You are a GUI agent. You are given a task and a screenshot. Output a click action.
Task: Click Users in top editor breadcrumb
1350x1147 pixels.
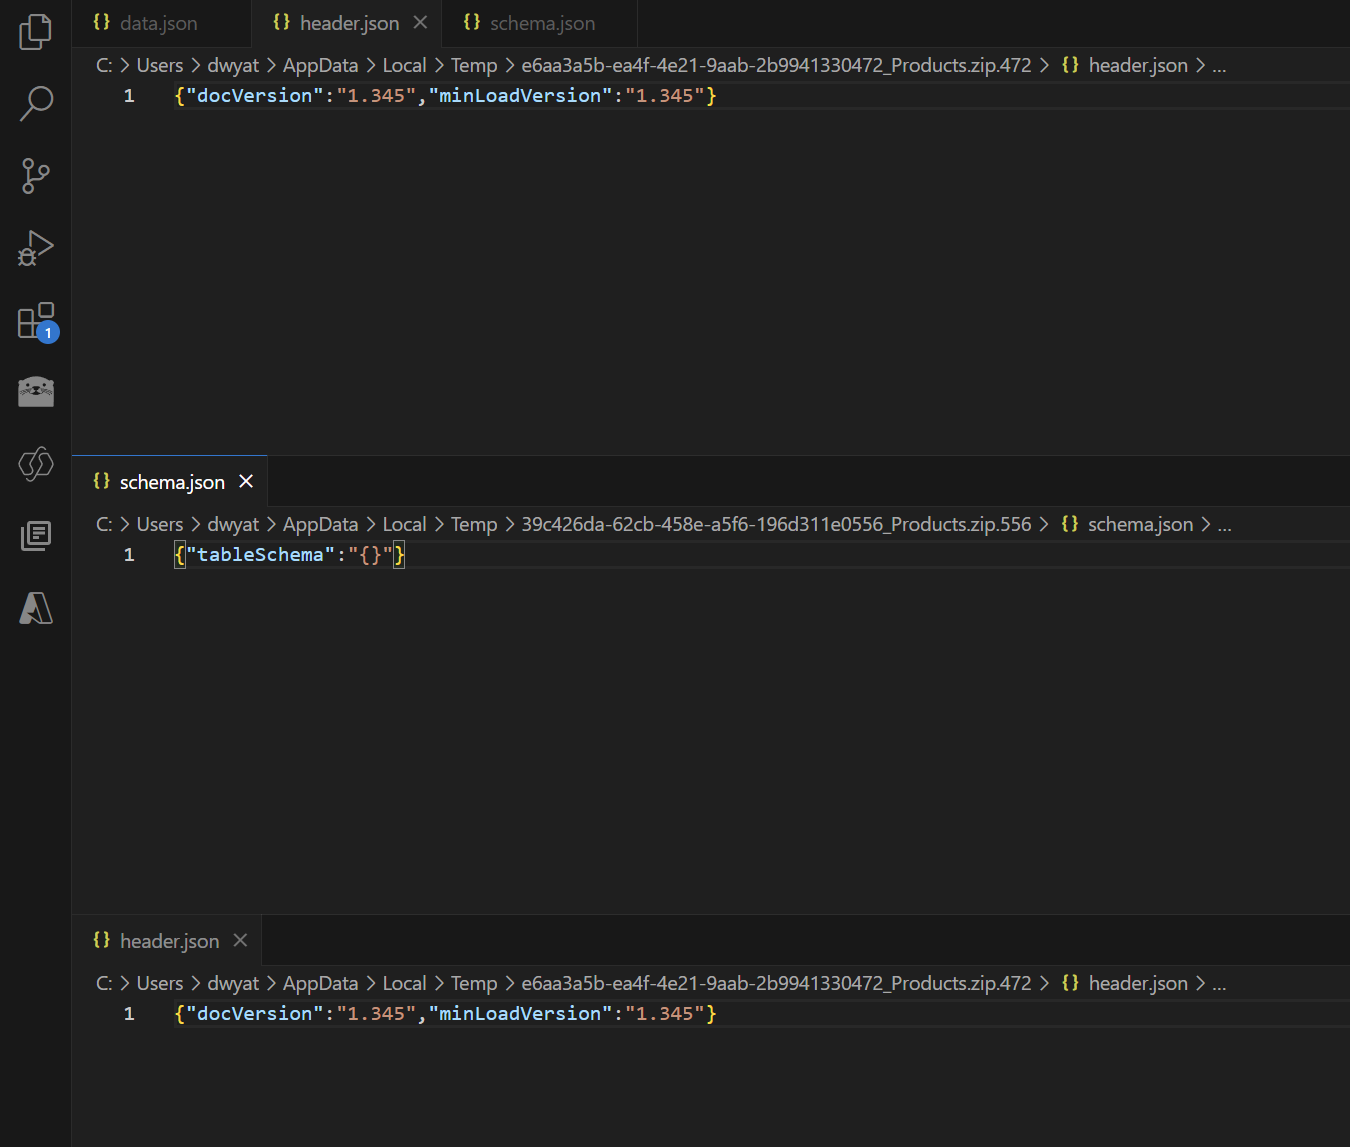point(160,65)
